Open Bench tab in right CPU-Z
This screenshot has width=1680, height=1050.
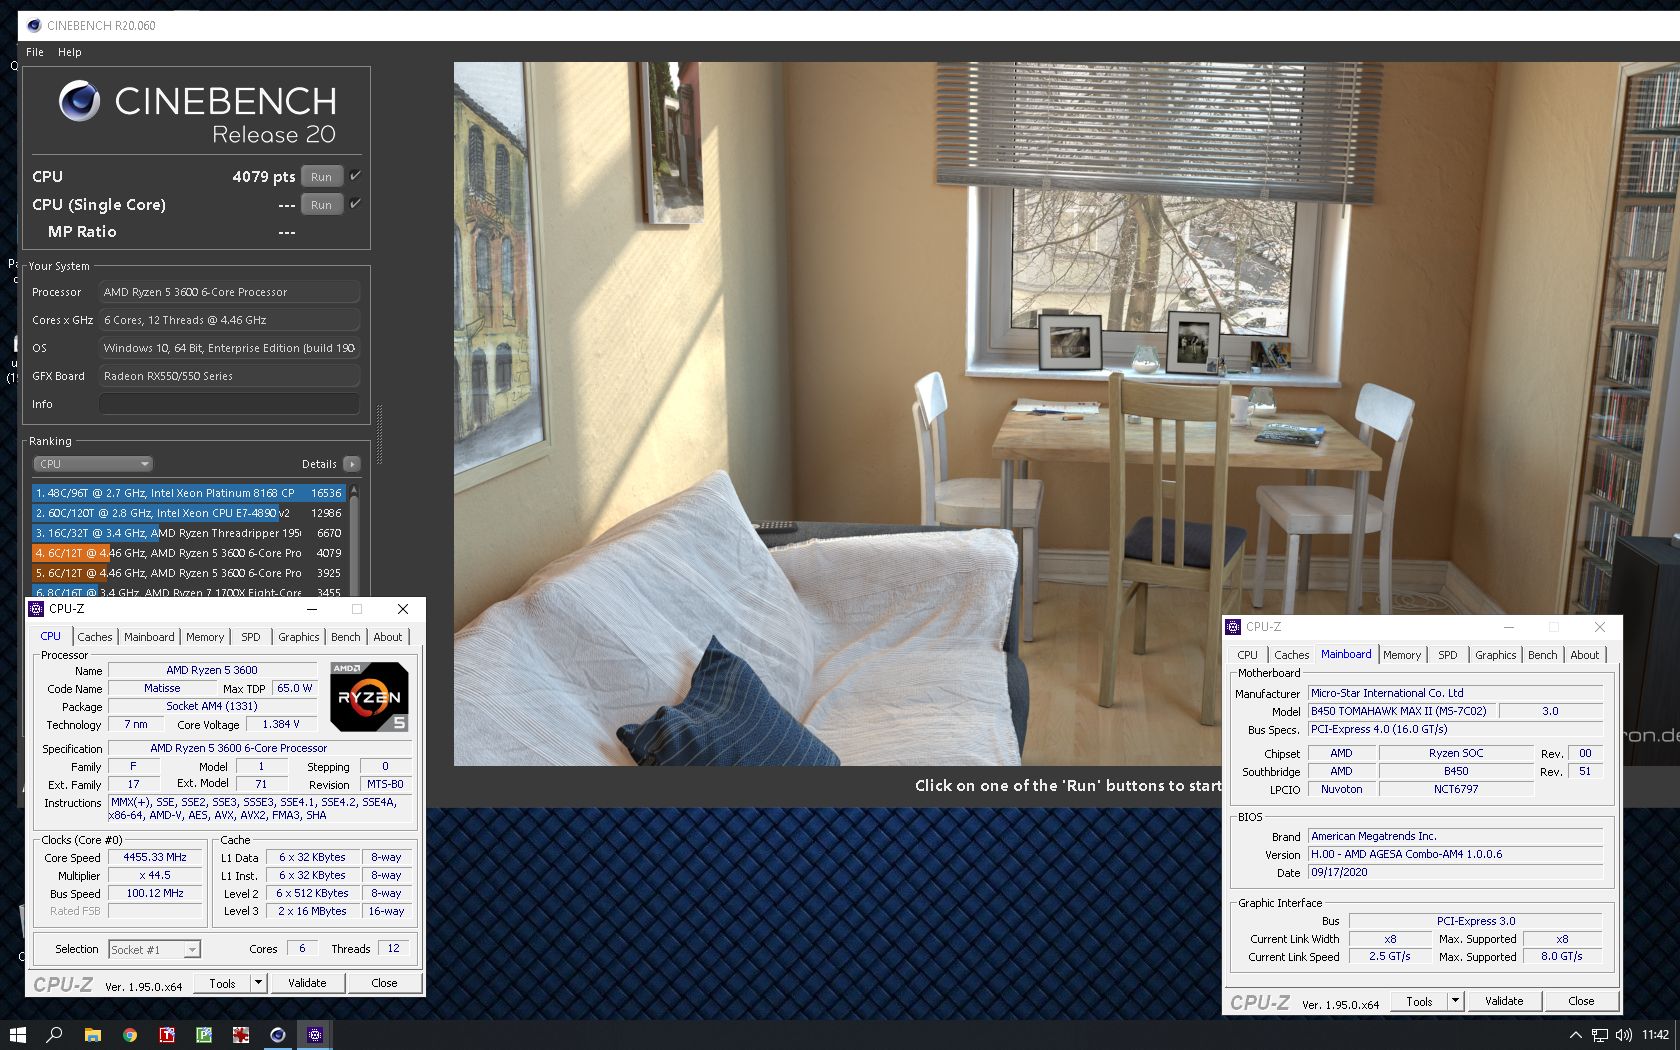tap(1543, 655)
